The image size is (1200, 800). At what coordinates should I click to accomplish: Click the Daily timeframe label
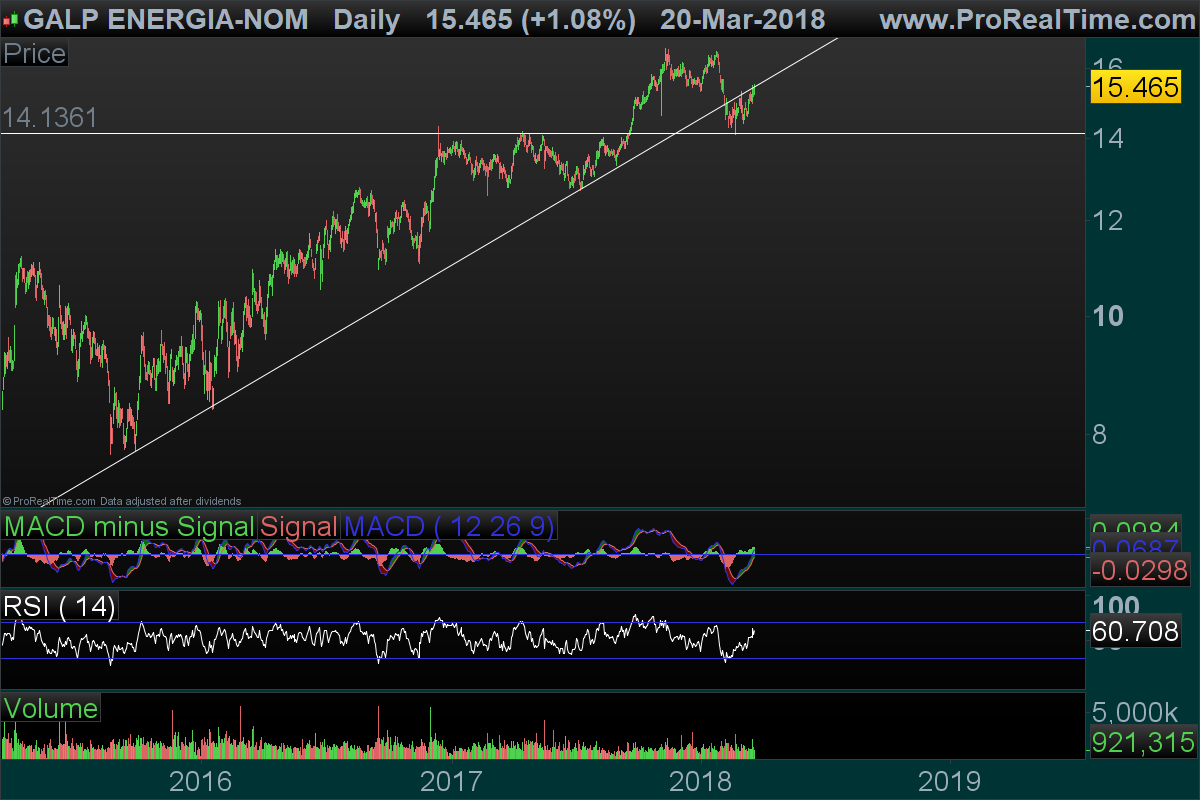367,19
